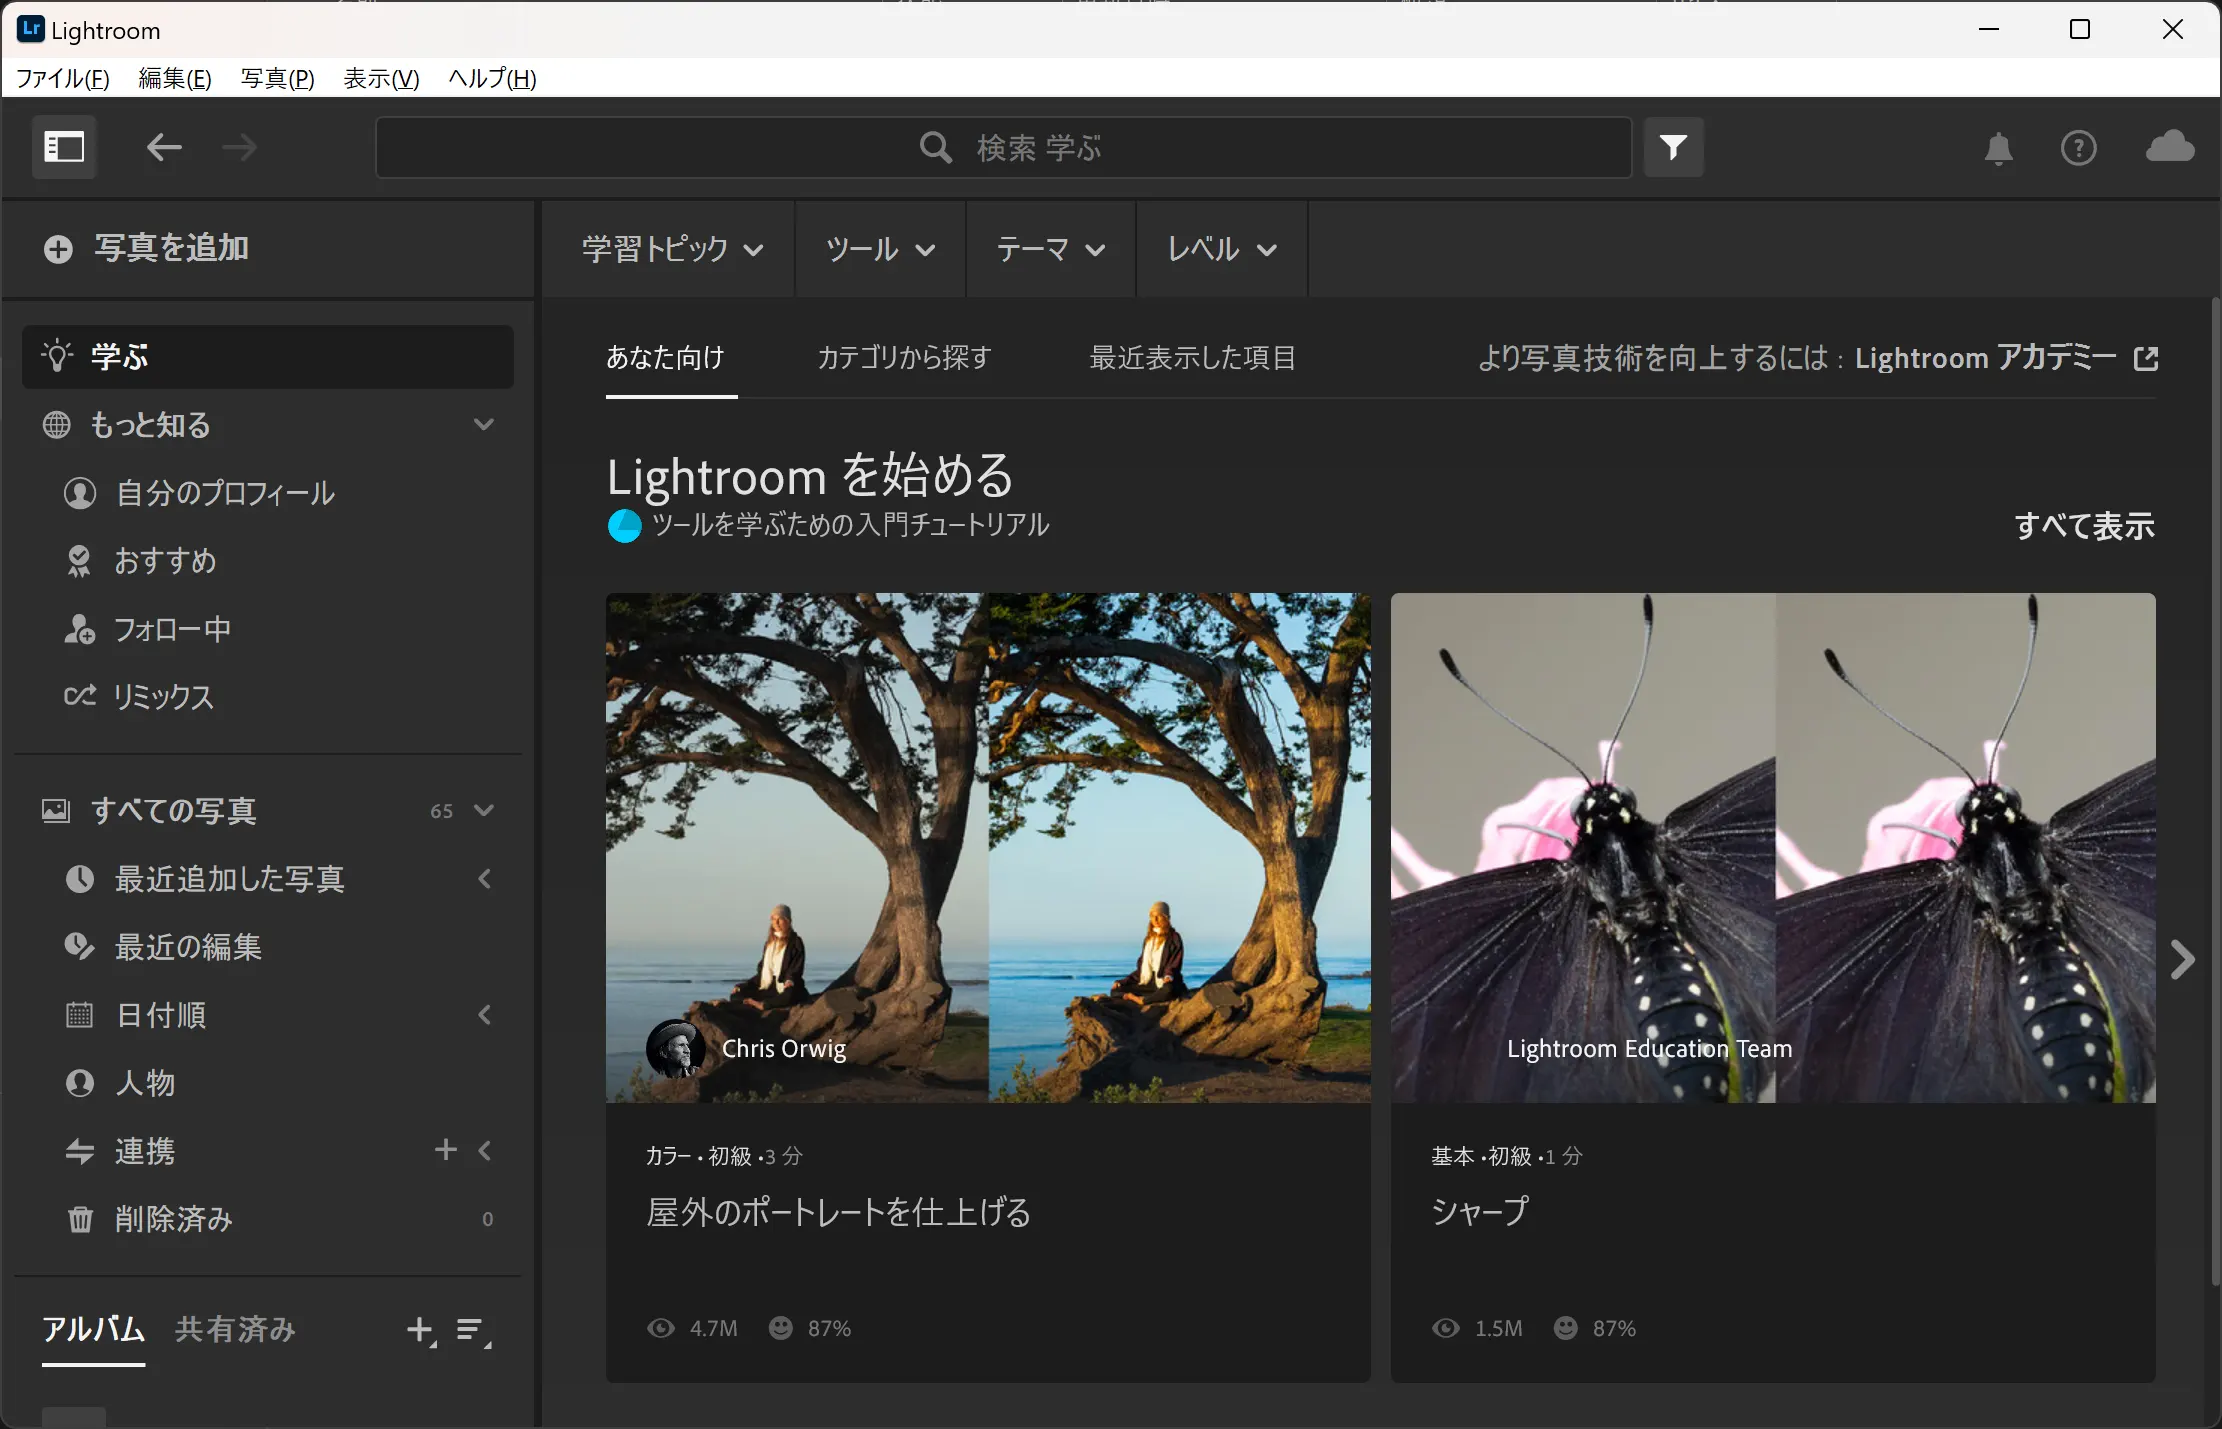Open 最近追加した写真
Image resolution: width=2222 pixels, height=1429 pixels.
click(x=204, y=878)
